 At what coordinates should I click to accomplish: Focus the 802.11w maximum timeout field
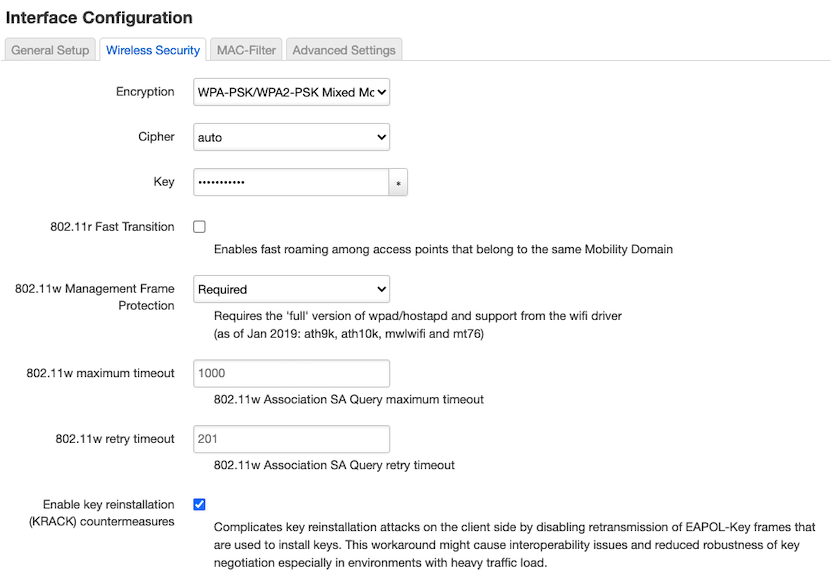click(291, 373)
